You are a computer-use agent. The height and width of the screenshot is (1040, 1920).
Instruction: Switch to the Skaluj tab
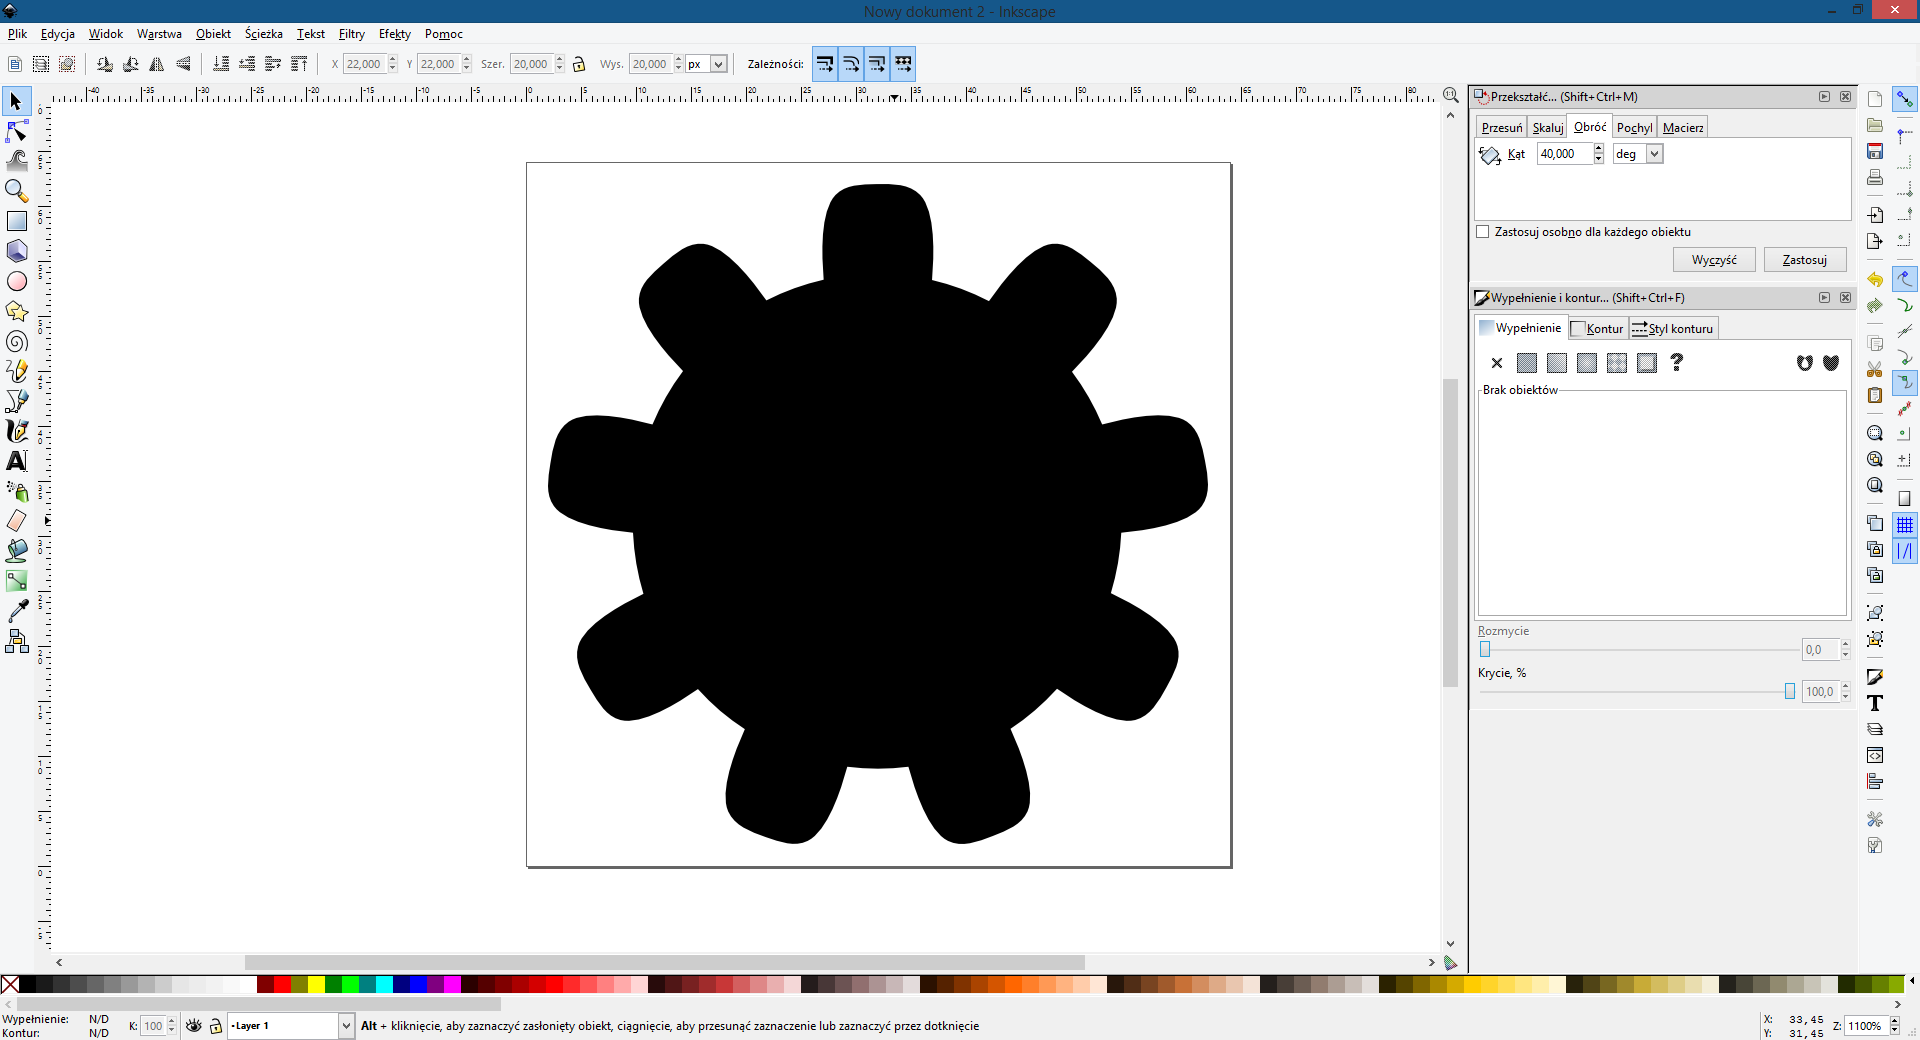coord(1547,128)
